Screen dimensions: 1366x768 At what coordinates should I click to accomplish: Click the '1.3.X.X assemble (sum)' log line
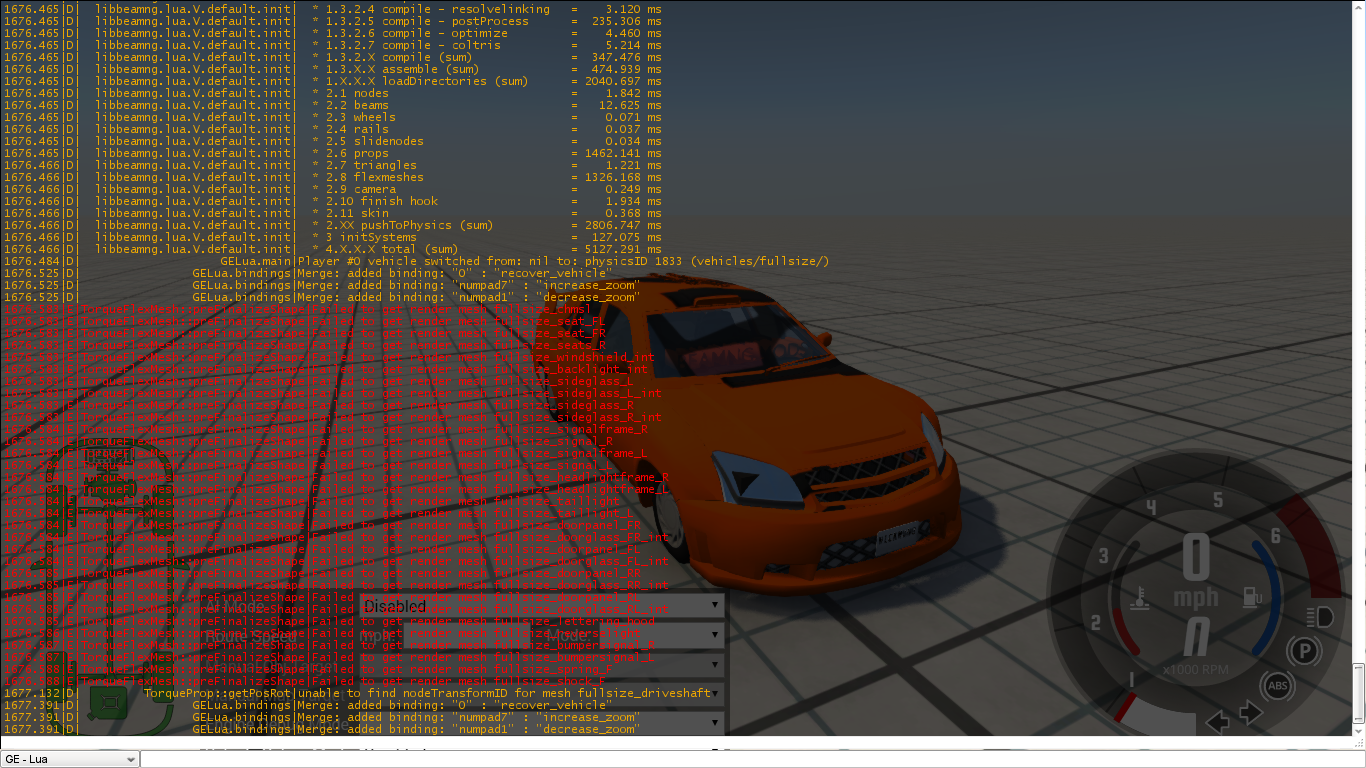click(332, 69)
